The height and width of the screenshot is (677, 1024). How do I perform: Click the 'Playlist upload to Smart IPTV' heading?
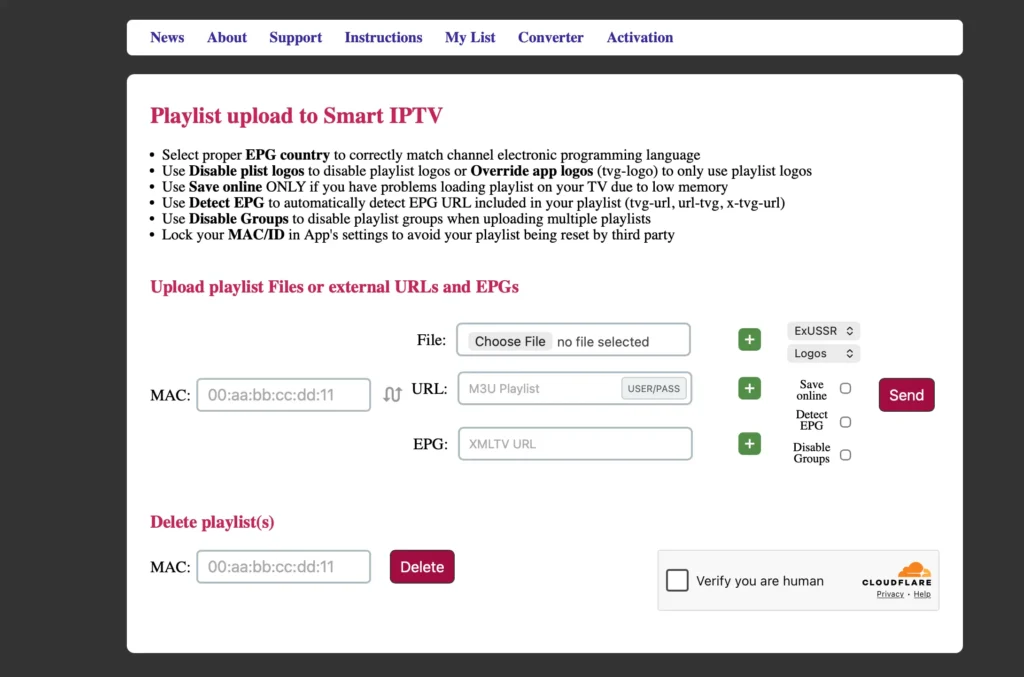pos(296,116)
